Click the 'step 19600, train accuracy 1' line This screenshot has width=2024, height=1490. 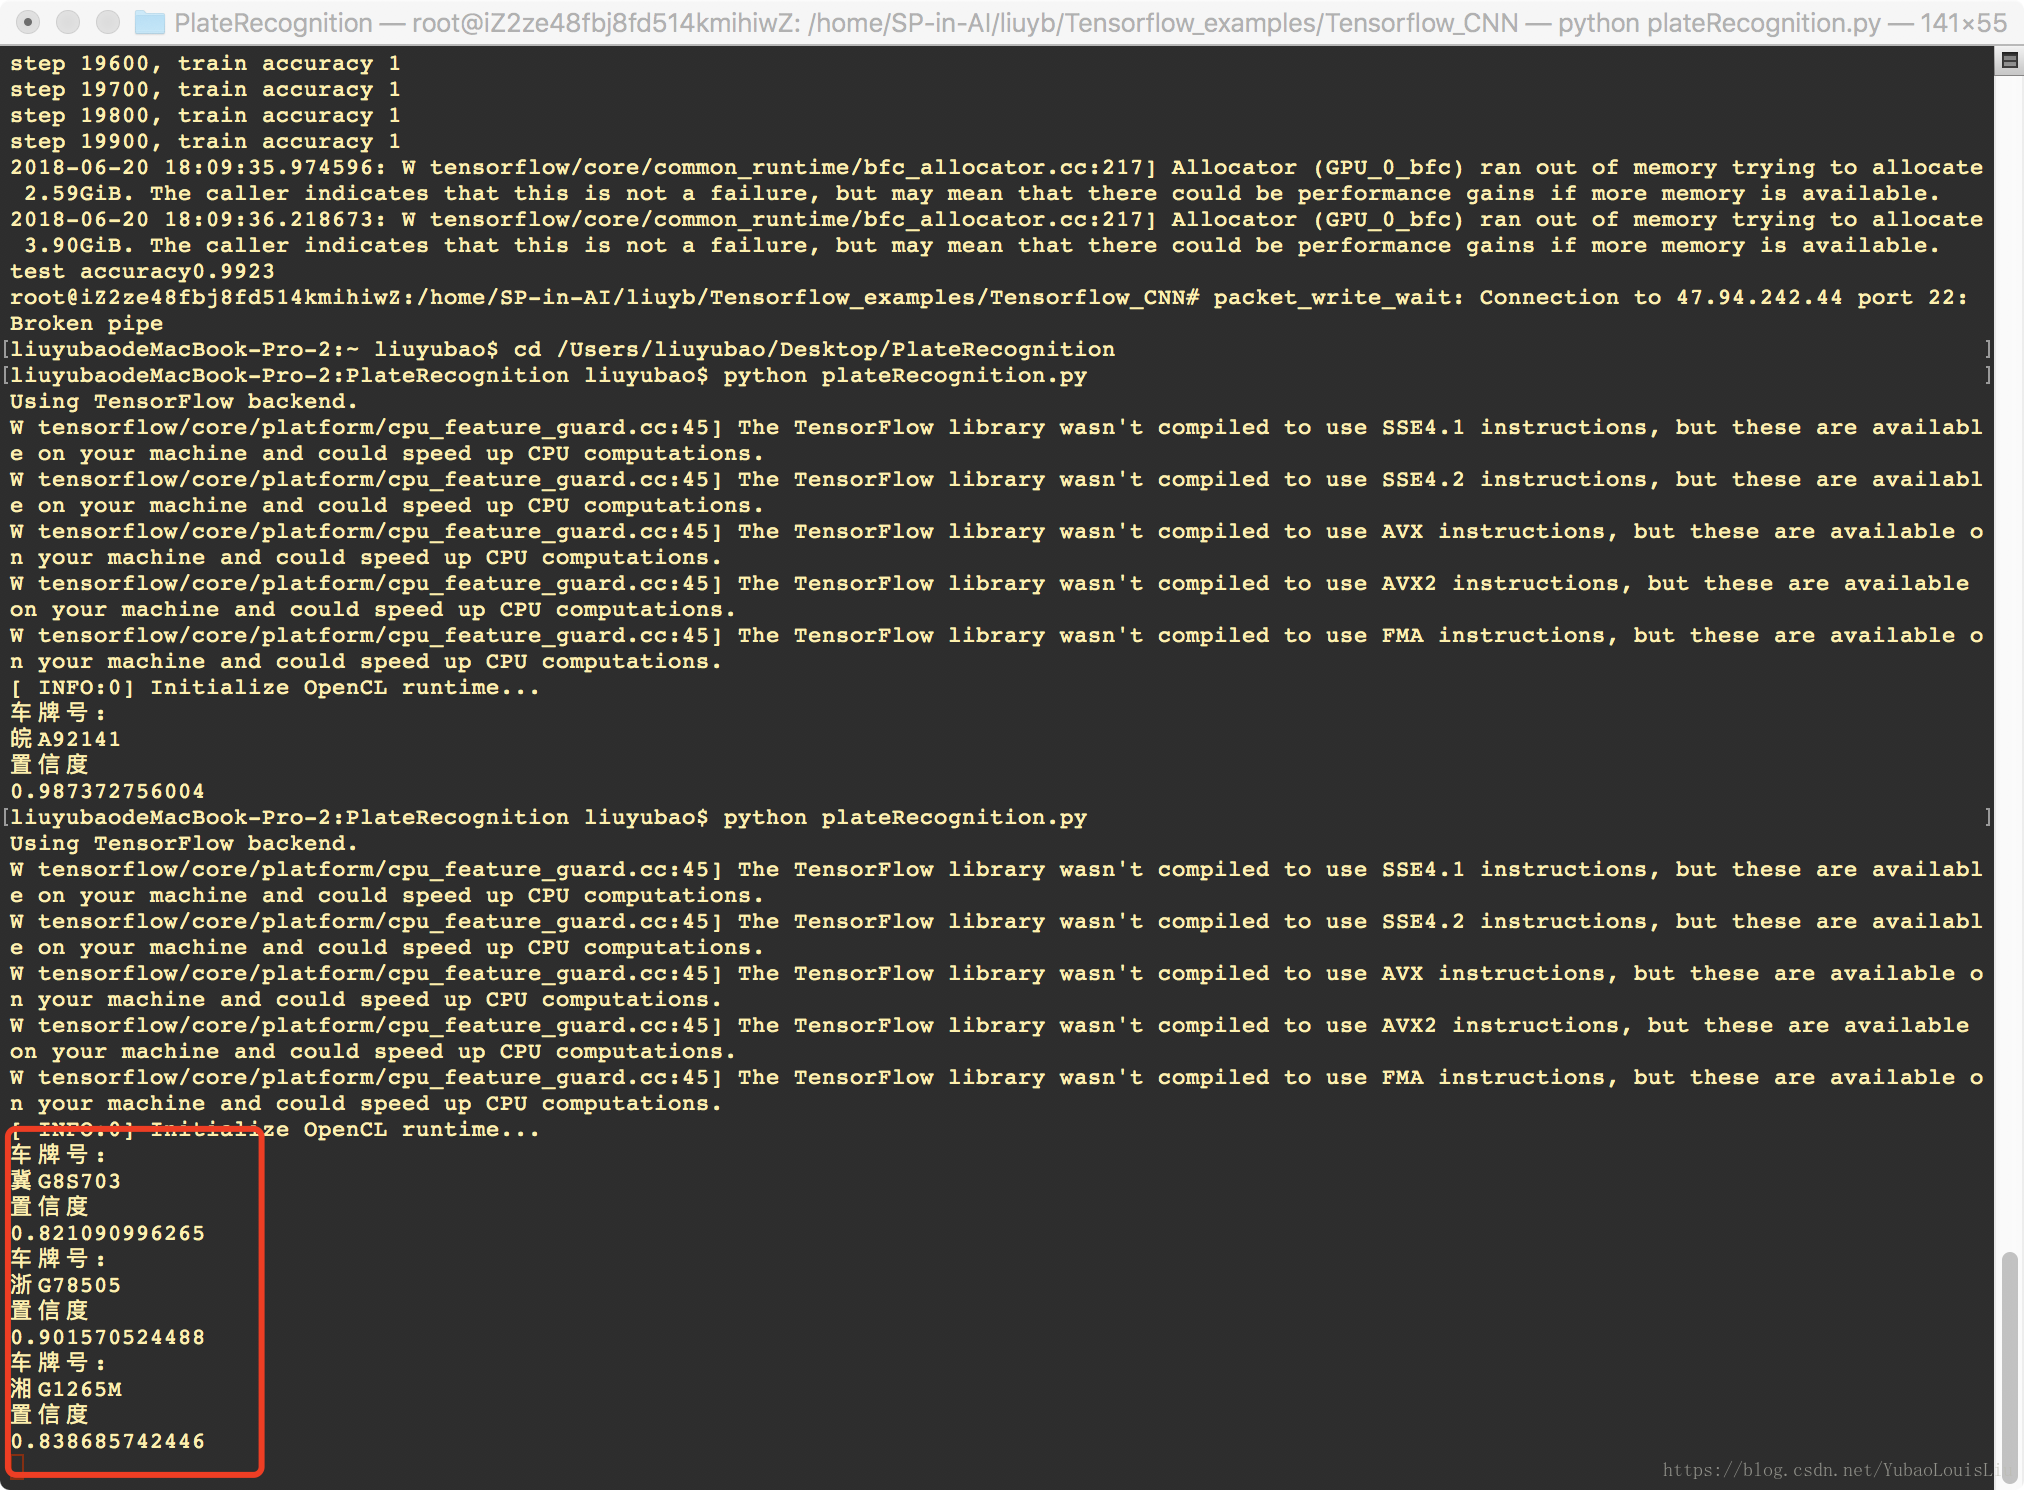tap(205, 63)
